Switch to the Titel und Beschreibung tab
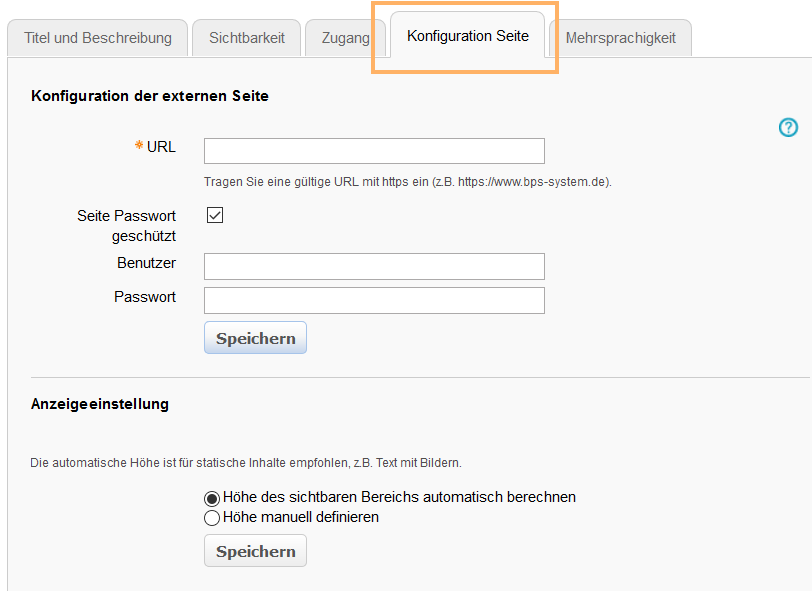812x591 pixels. point(97,36)
